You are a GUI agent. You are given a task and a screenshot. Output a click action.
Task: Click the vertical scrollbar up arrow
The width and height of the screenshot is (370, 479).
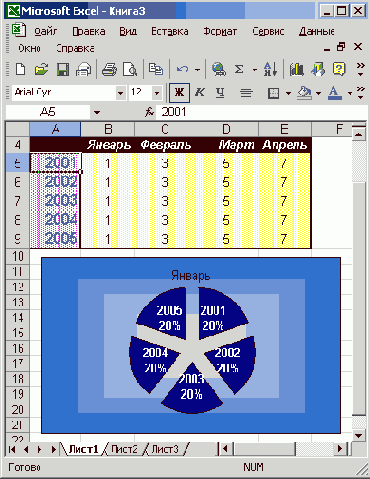click(x=359, y=135)
